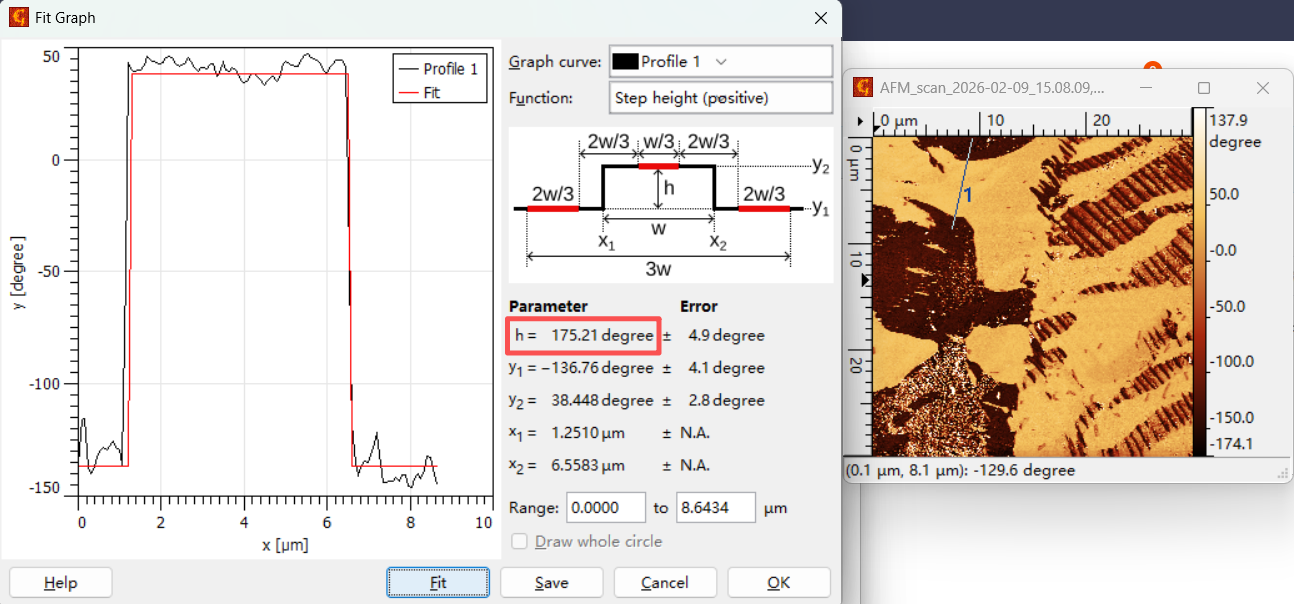Screen dimensions: 1294x604
Task: Click the Step height (positive) function field
Action: (720, 98)
